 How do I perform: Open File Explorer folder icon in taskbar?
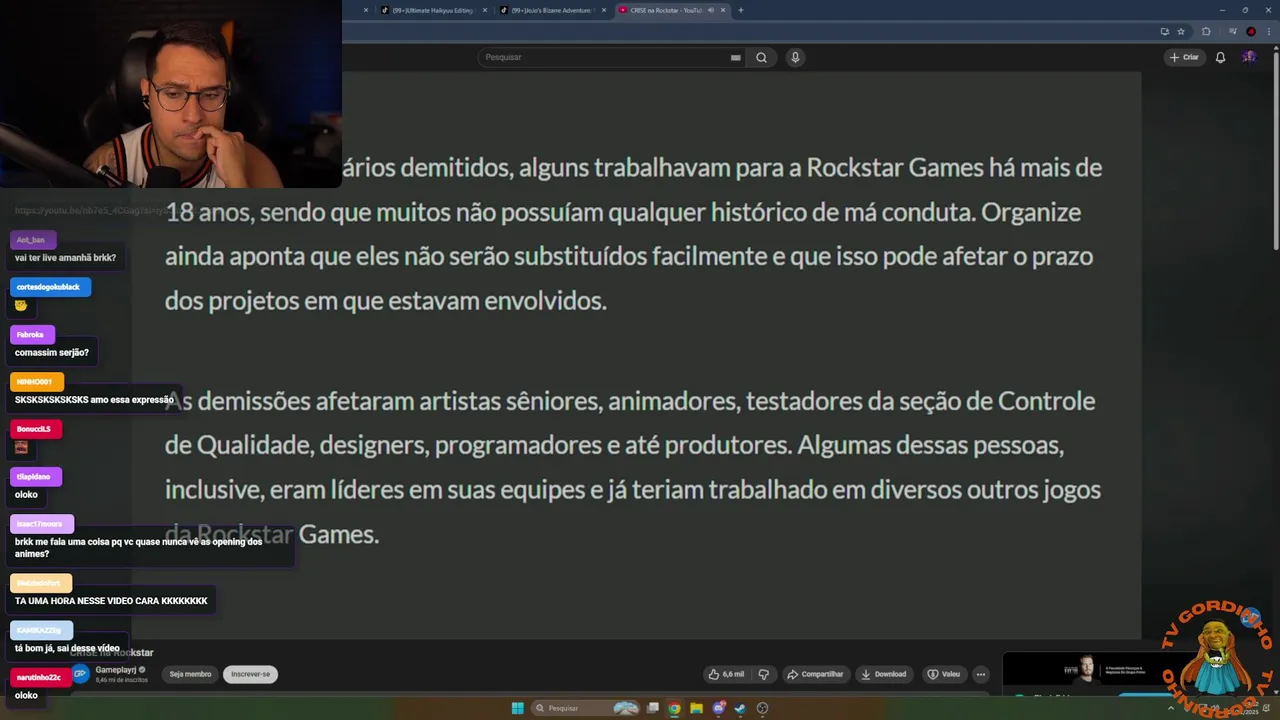click(696, 708)
